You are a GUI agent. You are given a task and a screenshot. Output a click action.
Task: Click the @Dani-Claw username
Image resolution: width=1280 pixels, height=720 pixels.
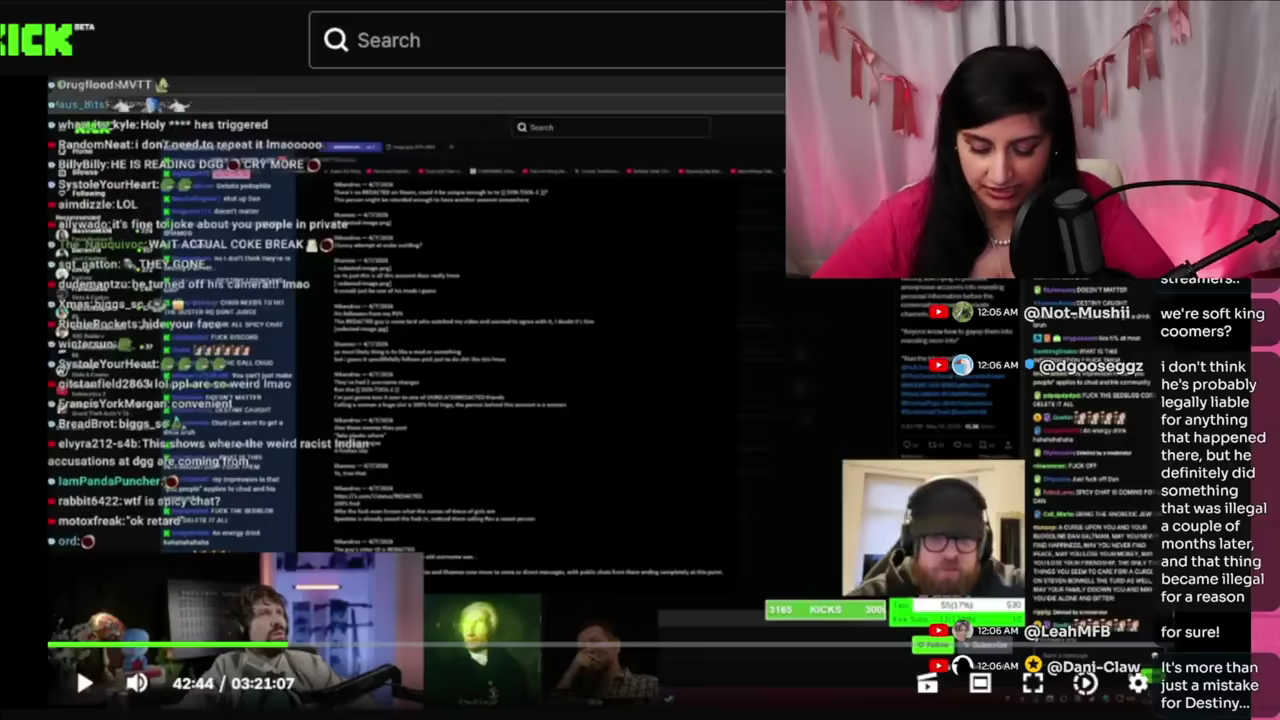click(x=1093, y=666)
